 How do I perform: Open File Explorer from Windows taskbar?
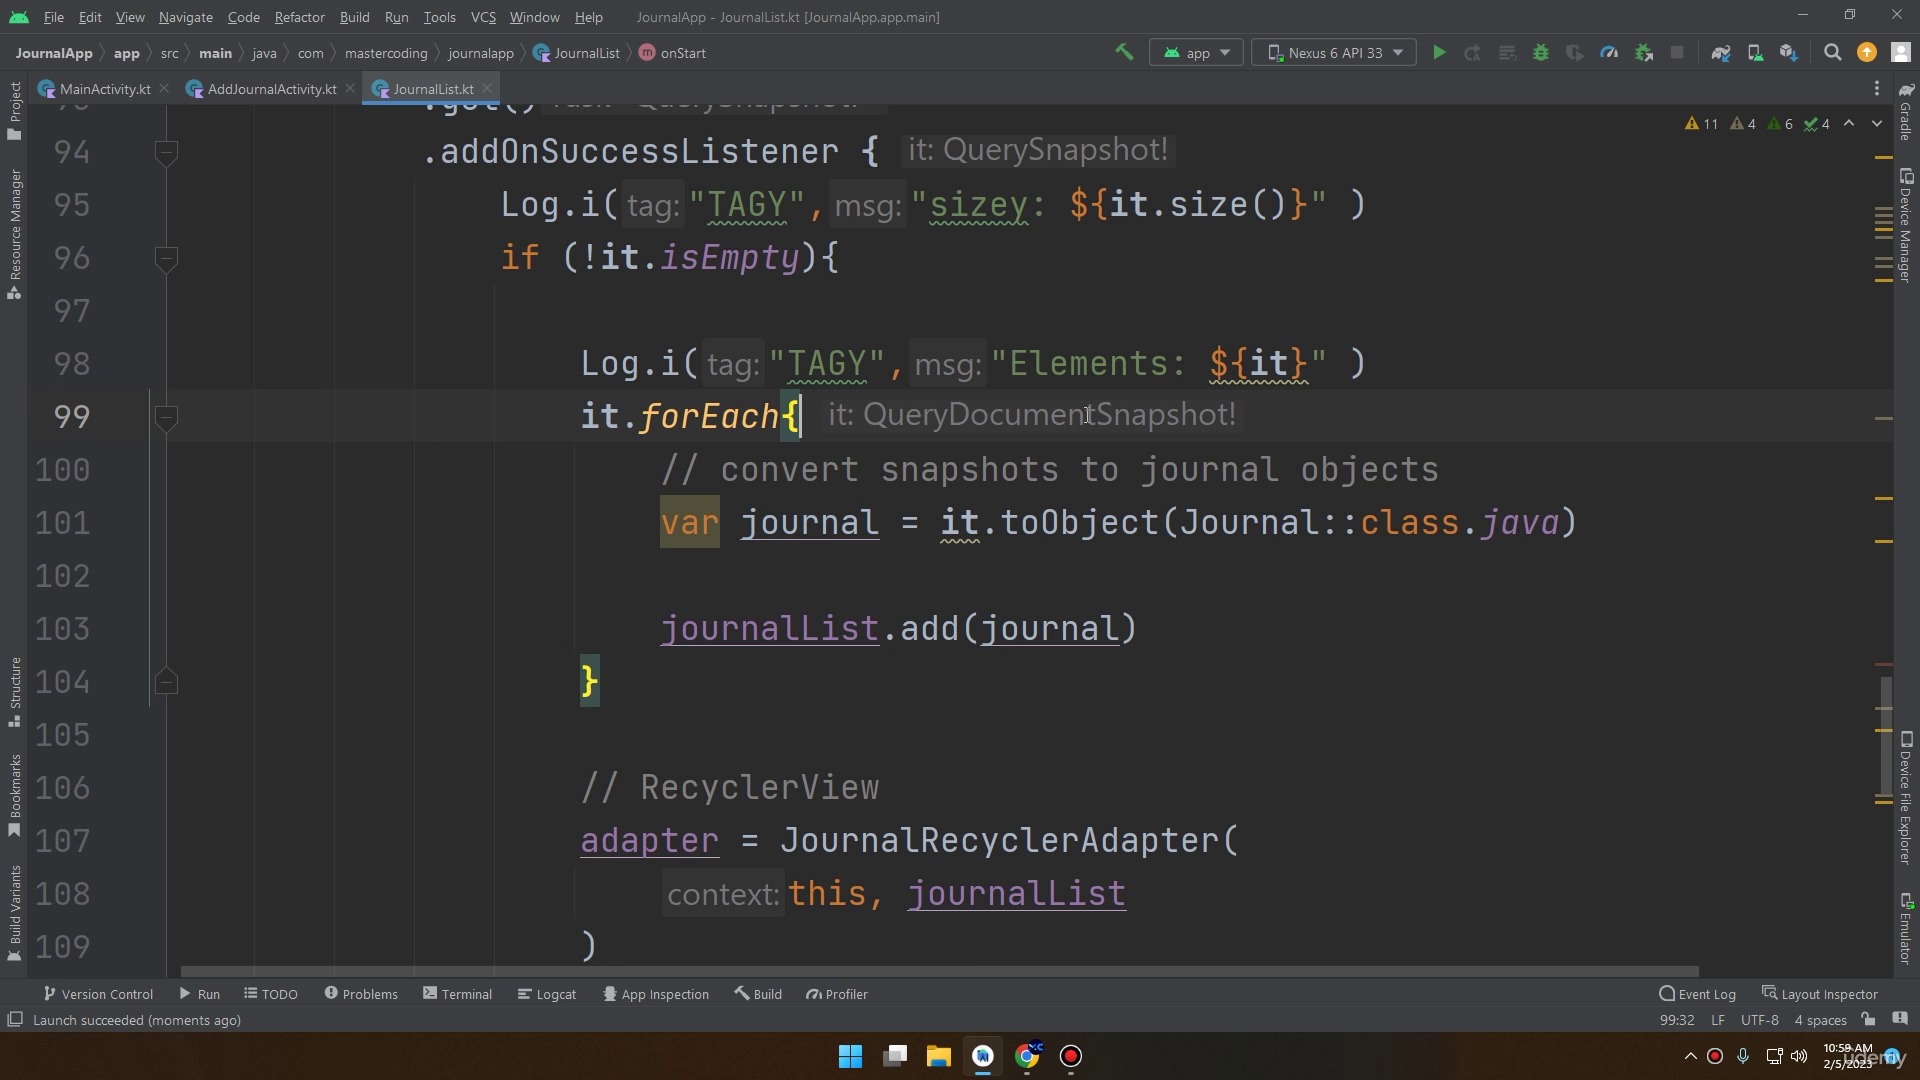point(938,1056)
